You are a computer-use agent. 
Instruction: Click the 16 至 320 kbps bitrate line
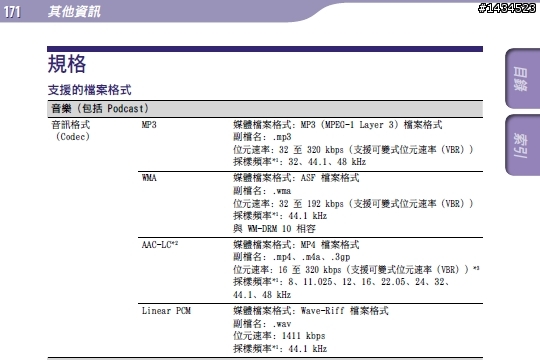[356, 269]
